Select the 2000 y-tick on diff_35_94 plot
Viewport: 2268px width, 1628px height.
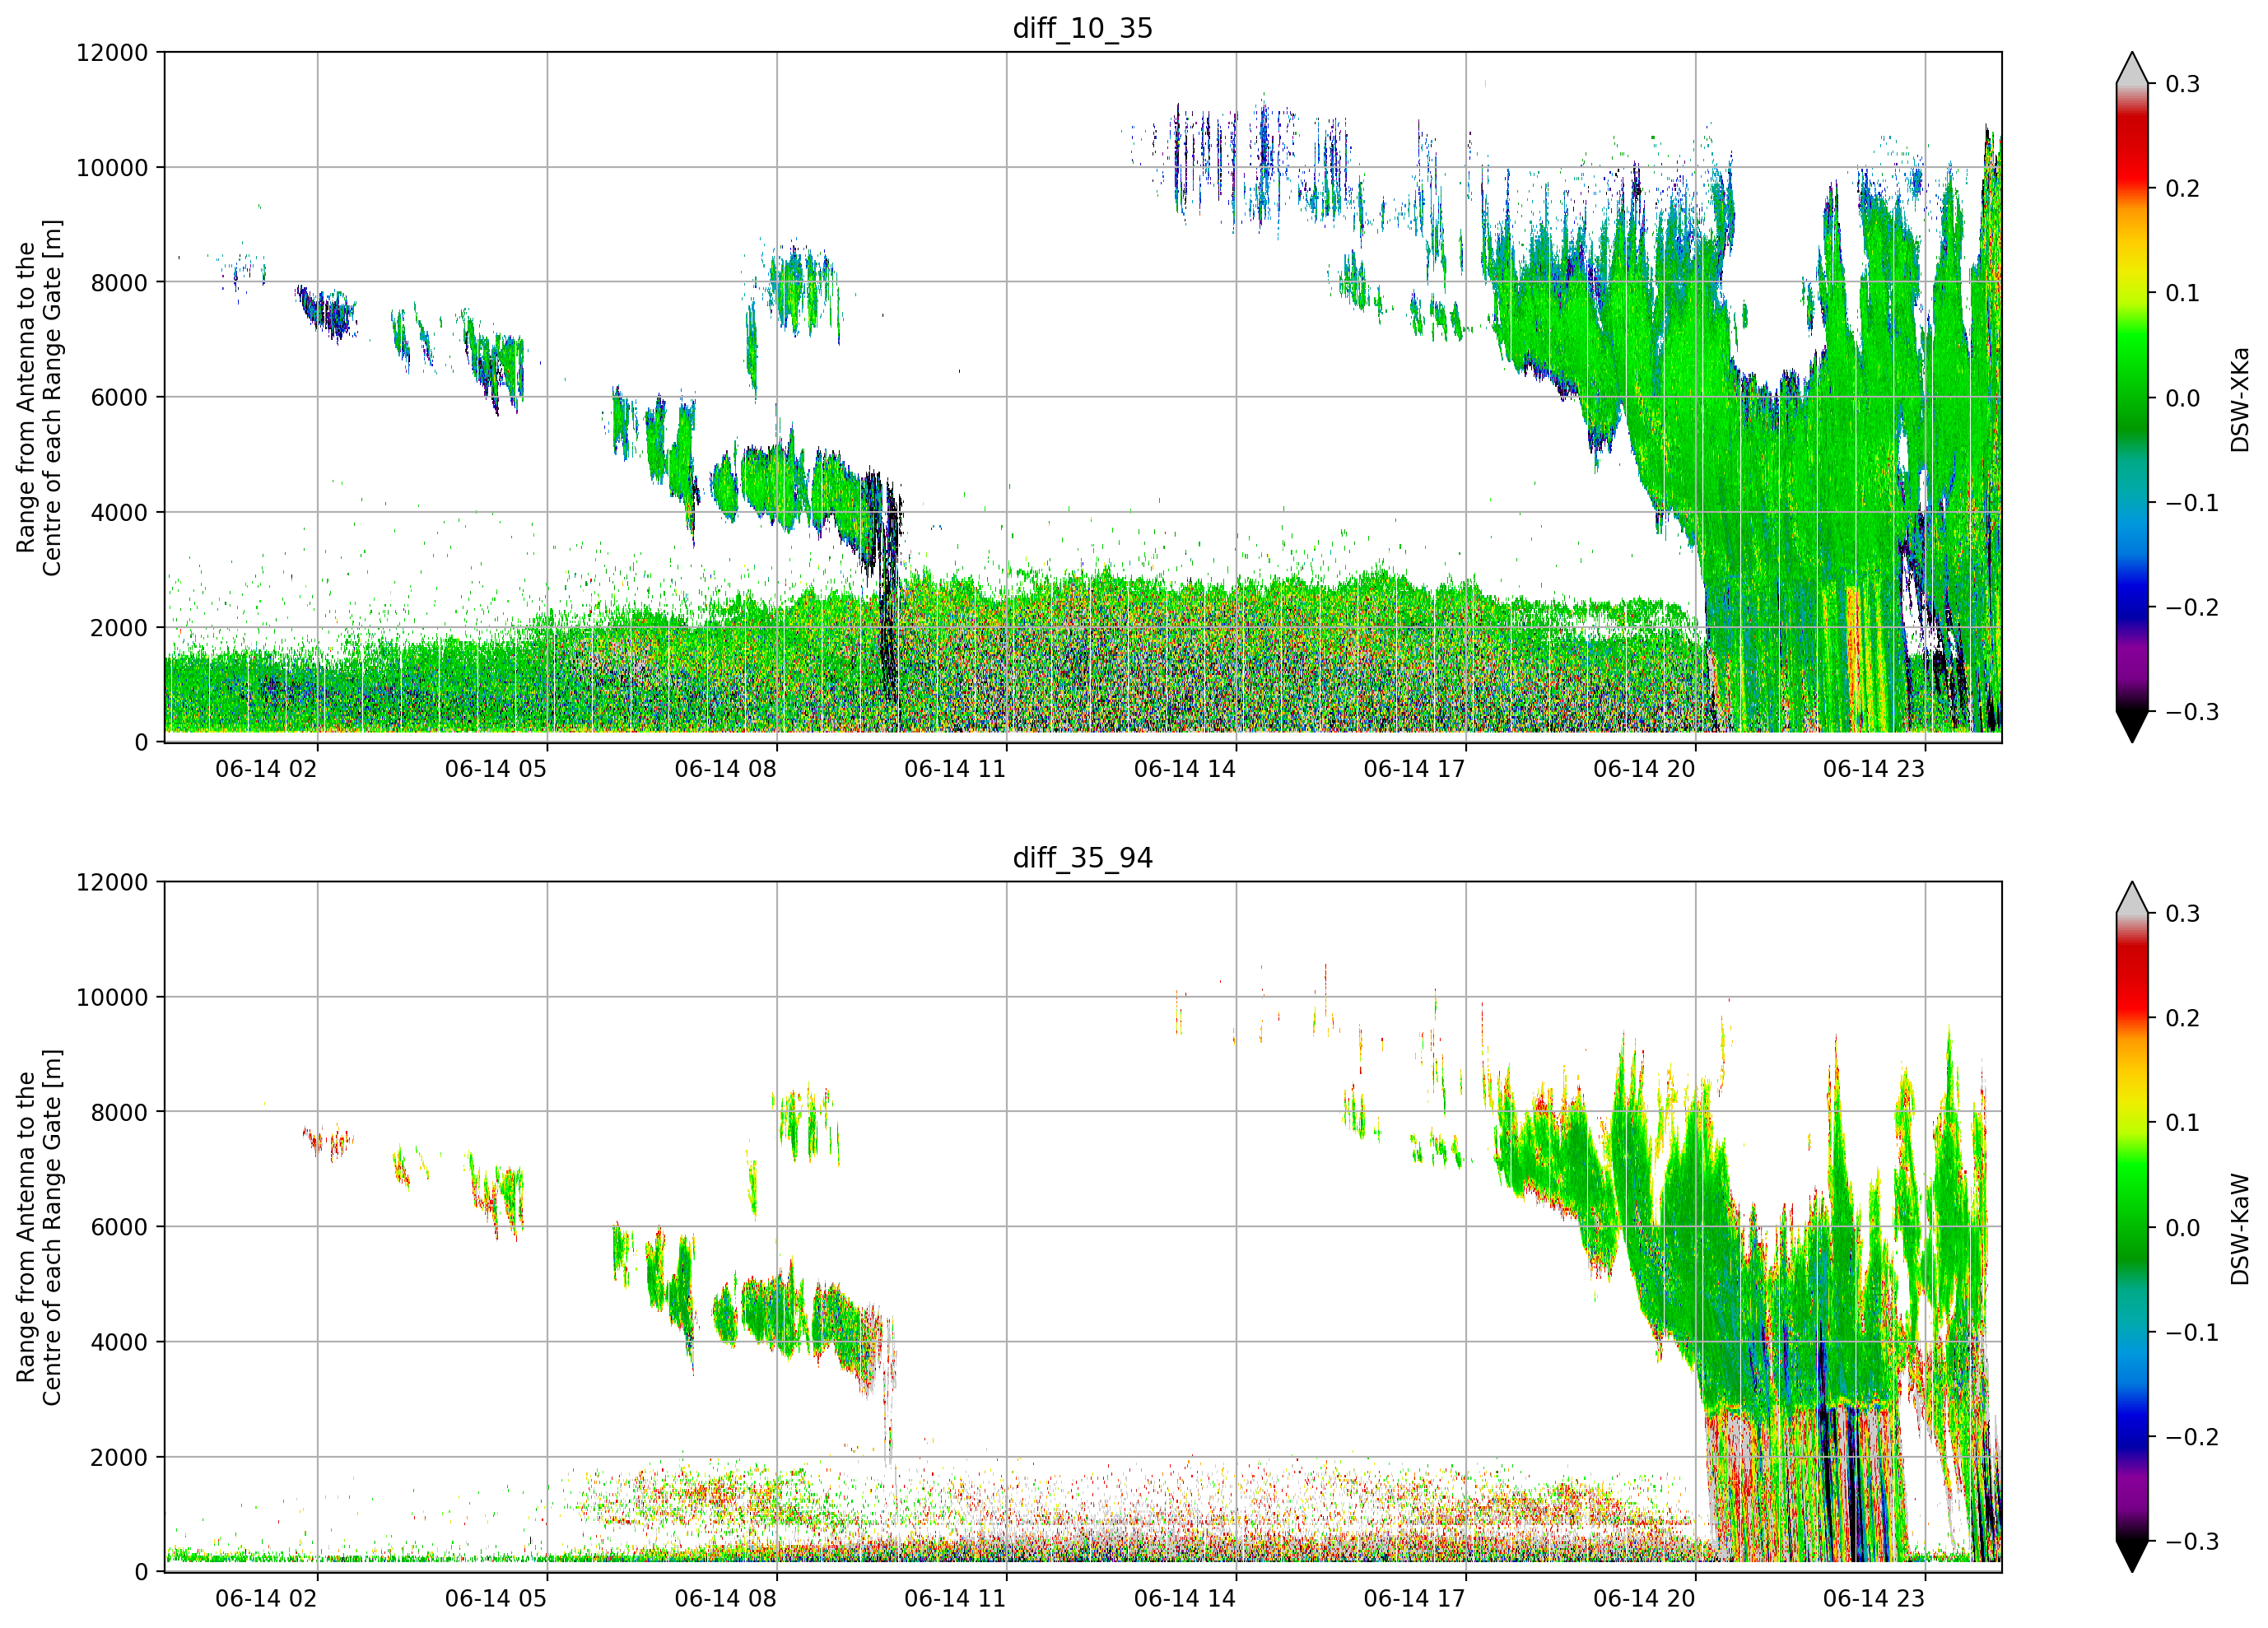pyautogui.click(x=119, y=1457)
